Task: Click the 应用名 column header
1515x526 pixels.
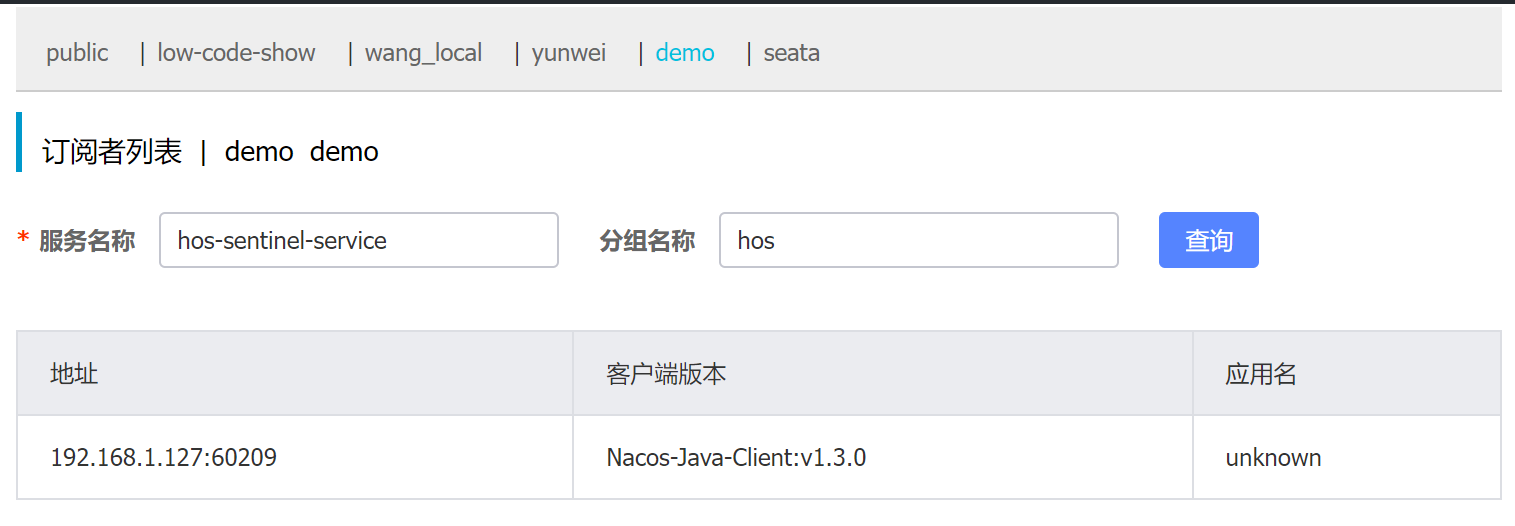Action: point(1347,374)
